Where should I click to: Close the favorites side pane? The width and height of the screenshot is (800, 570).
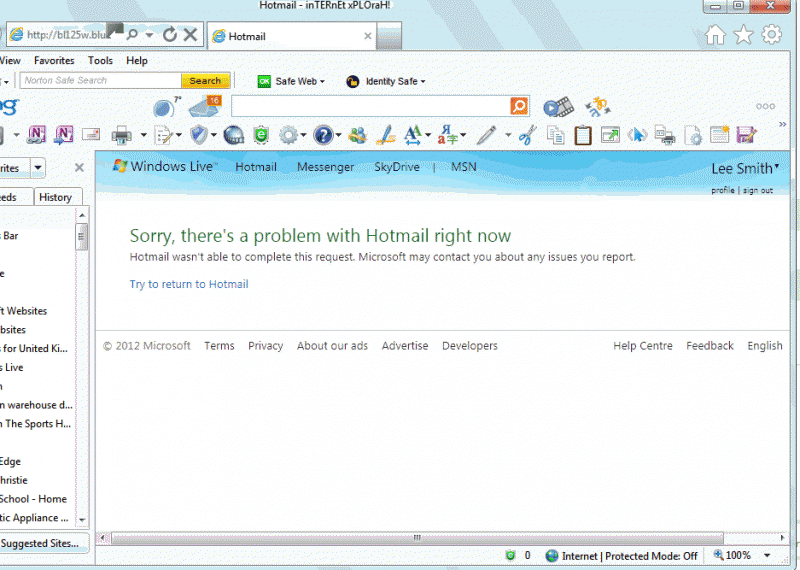(x=79, y=167)
